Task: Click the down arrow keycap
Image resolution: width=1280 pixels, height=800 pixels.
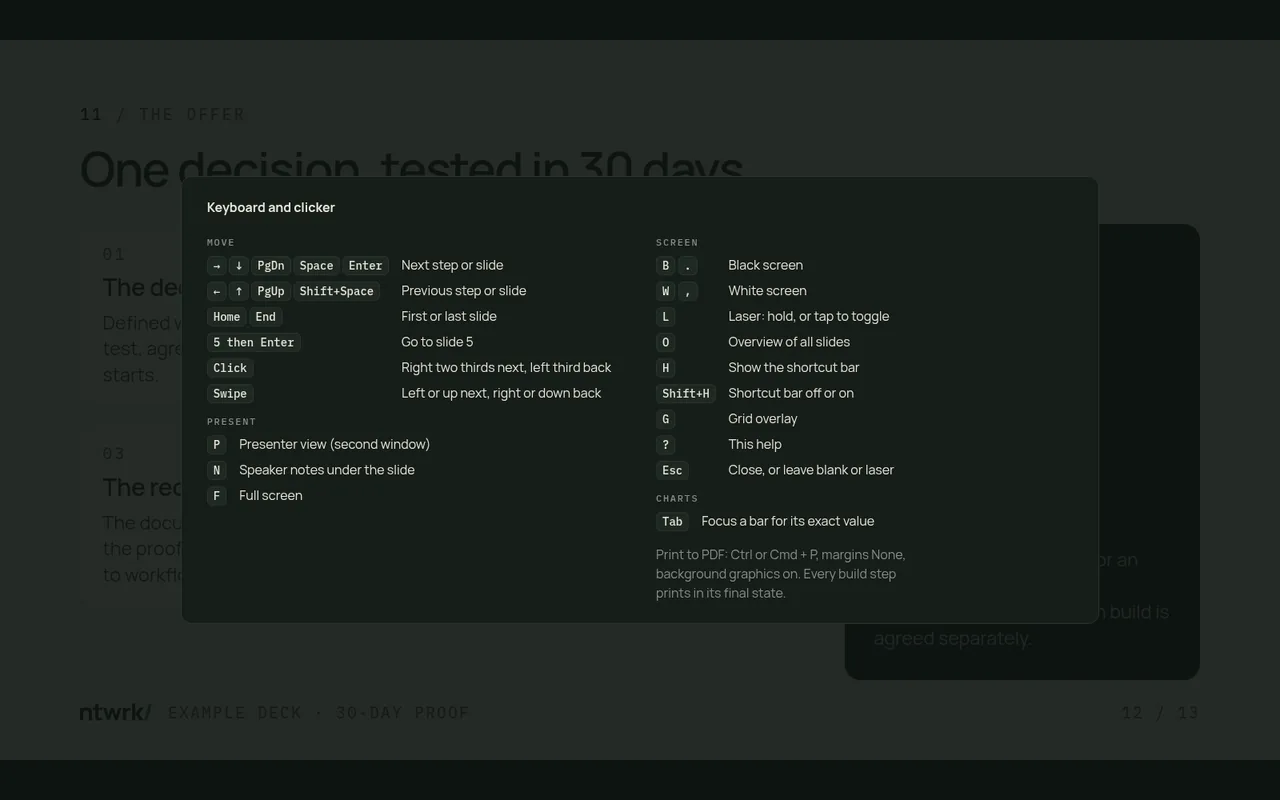Action: [x=239, y=266]
